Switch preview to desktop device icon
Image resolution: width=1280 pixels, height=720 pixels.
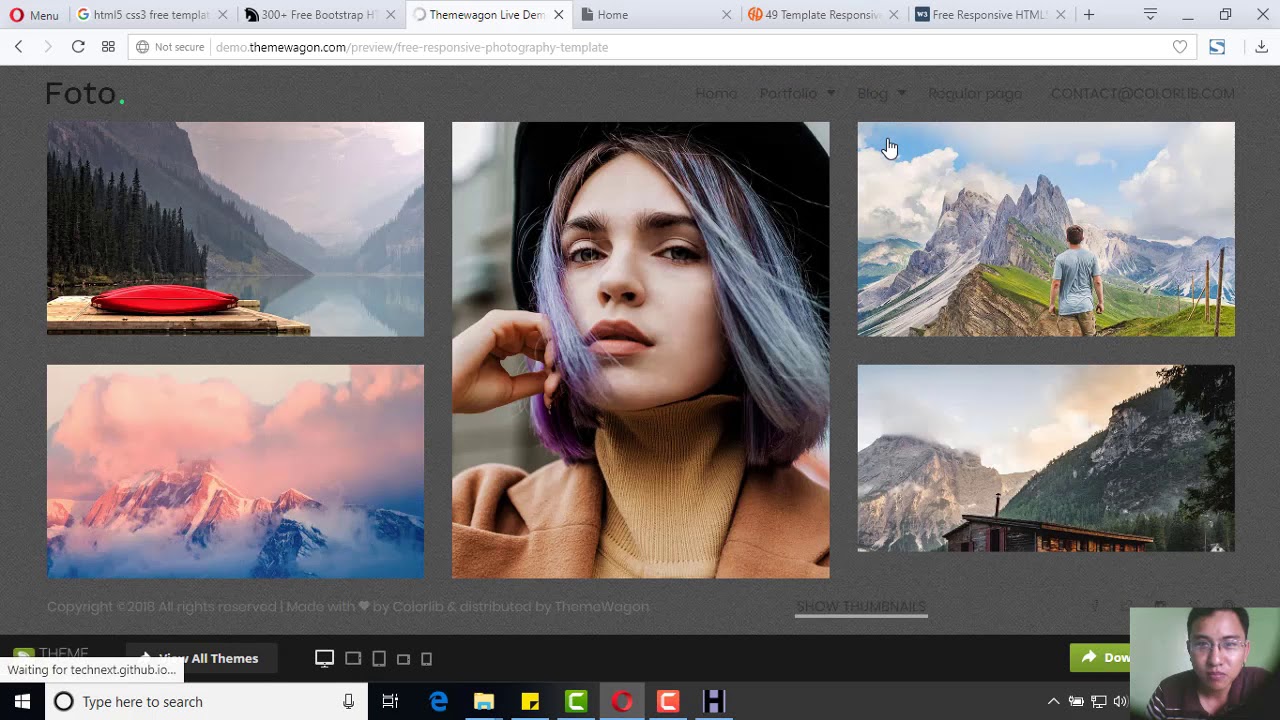tap(324, 658)
